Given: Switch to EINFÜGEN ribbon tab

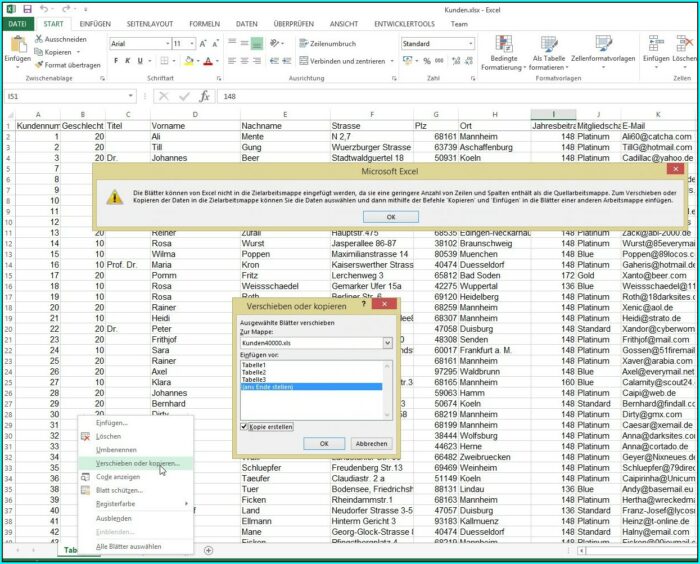Looking at the screenshot, I should [95, 24].
